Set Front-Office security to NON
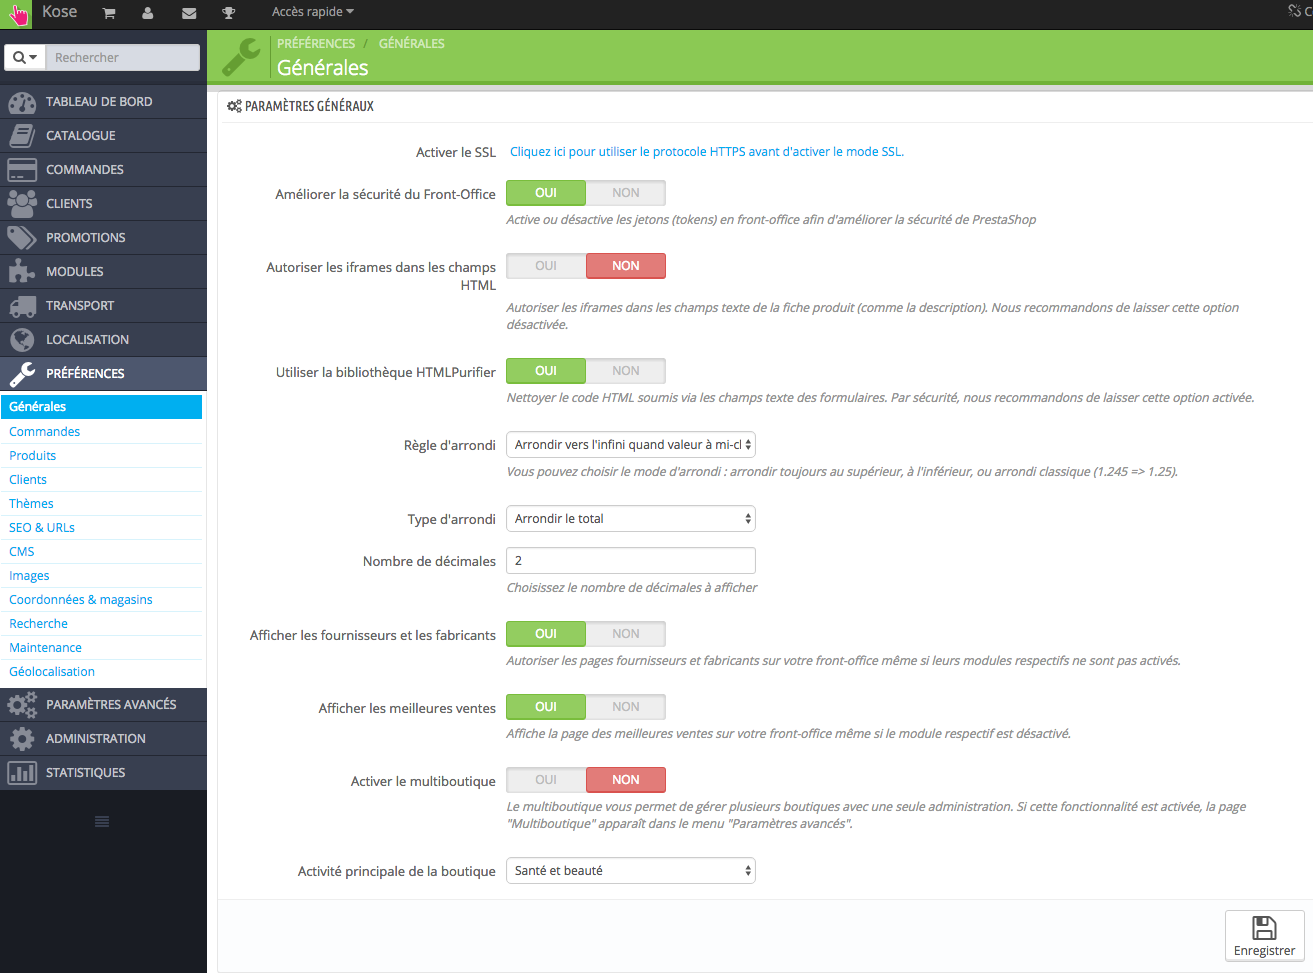Screen dimensions: 1313x973 coord(626,193)
